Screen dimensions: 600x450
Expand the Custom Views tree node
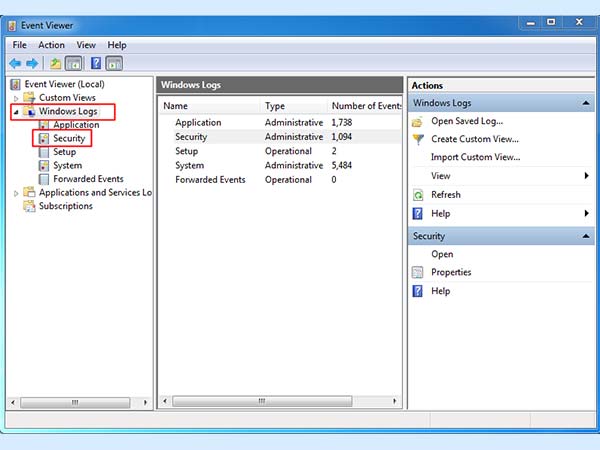point(16,98)
